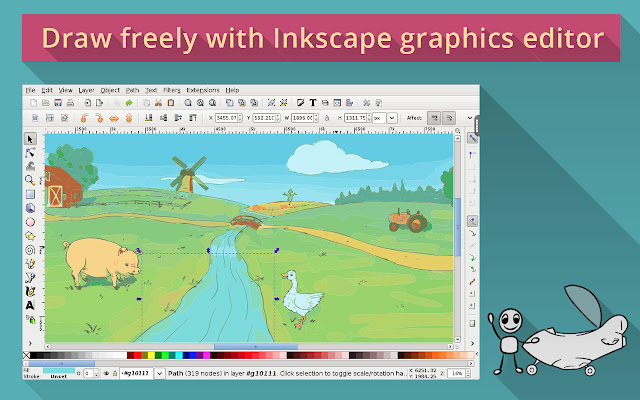Open the View menu
This screenshot has width=640, height=400.
pos(65,90)
